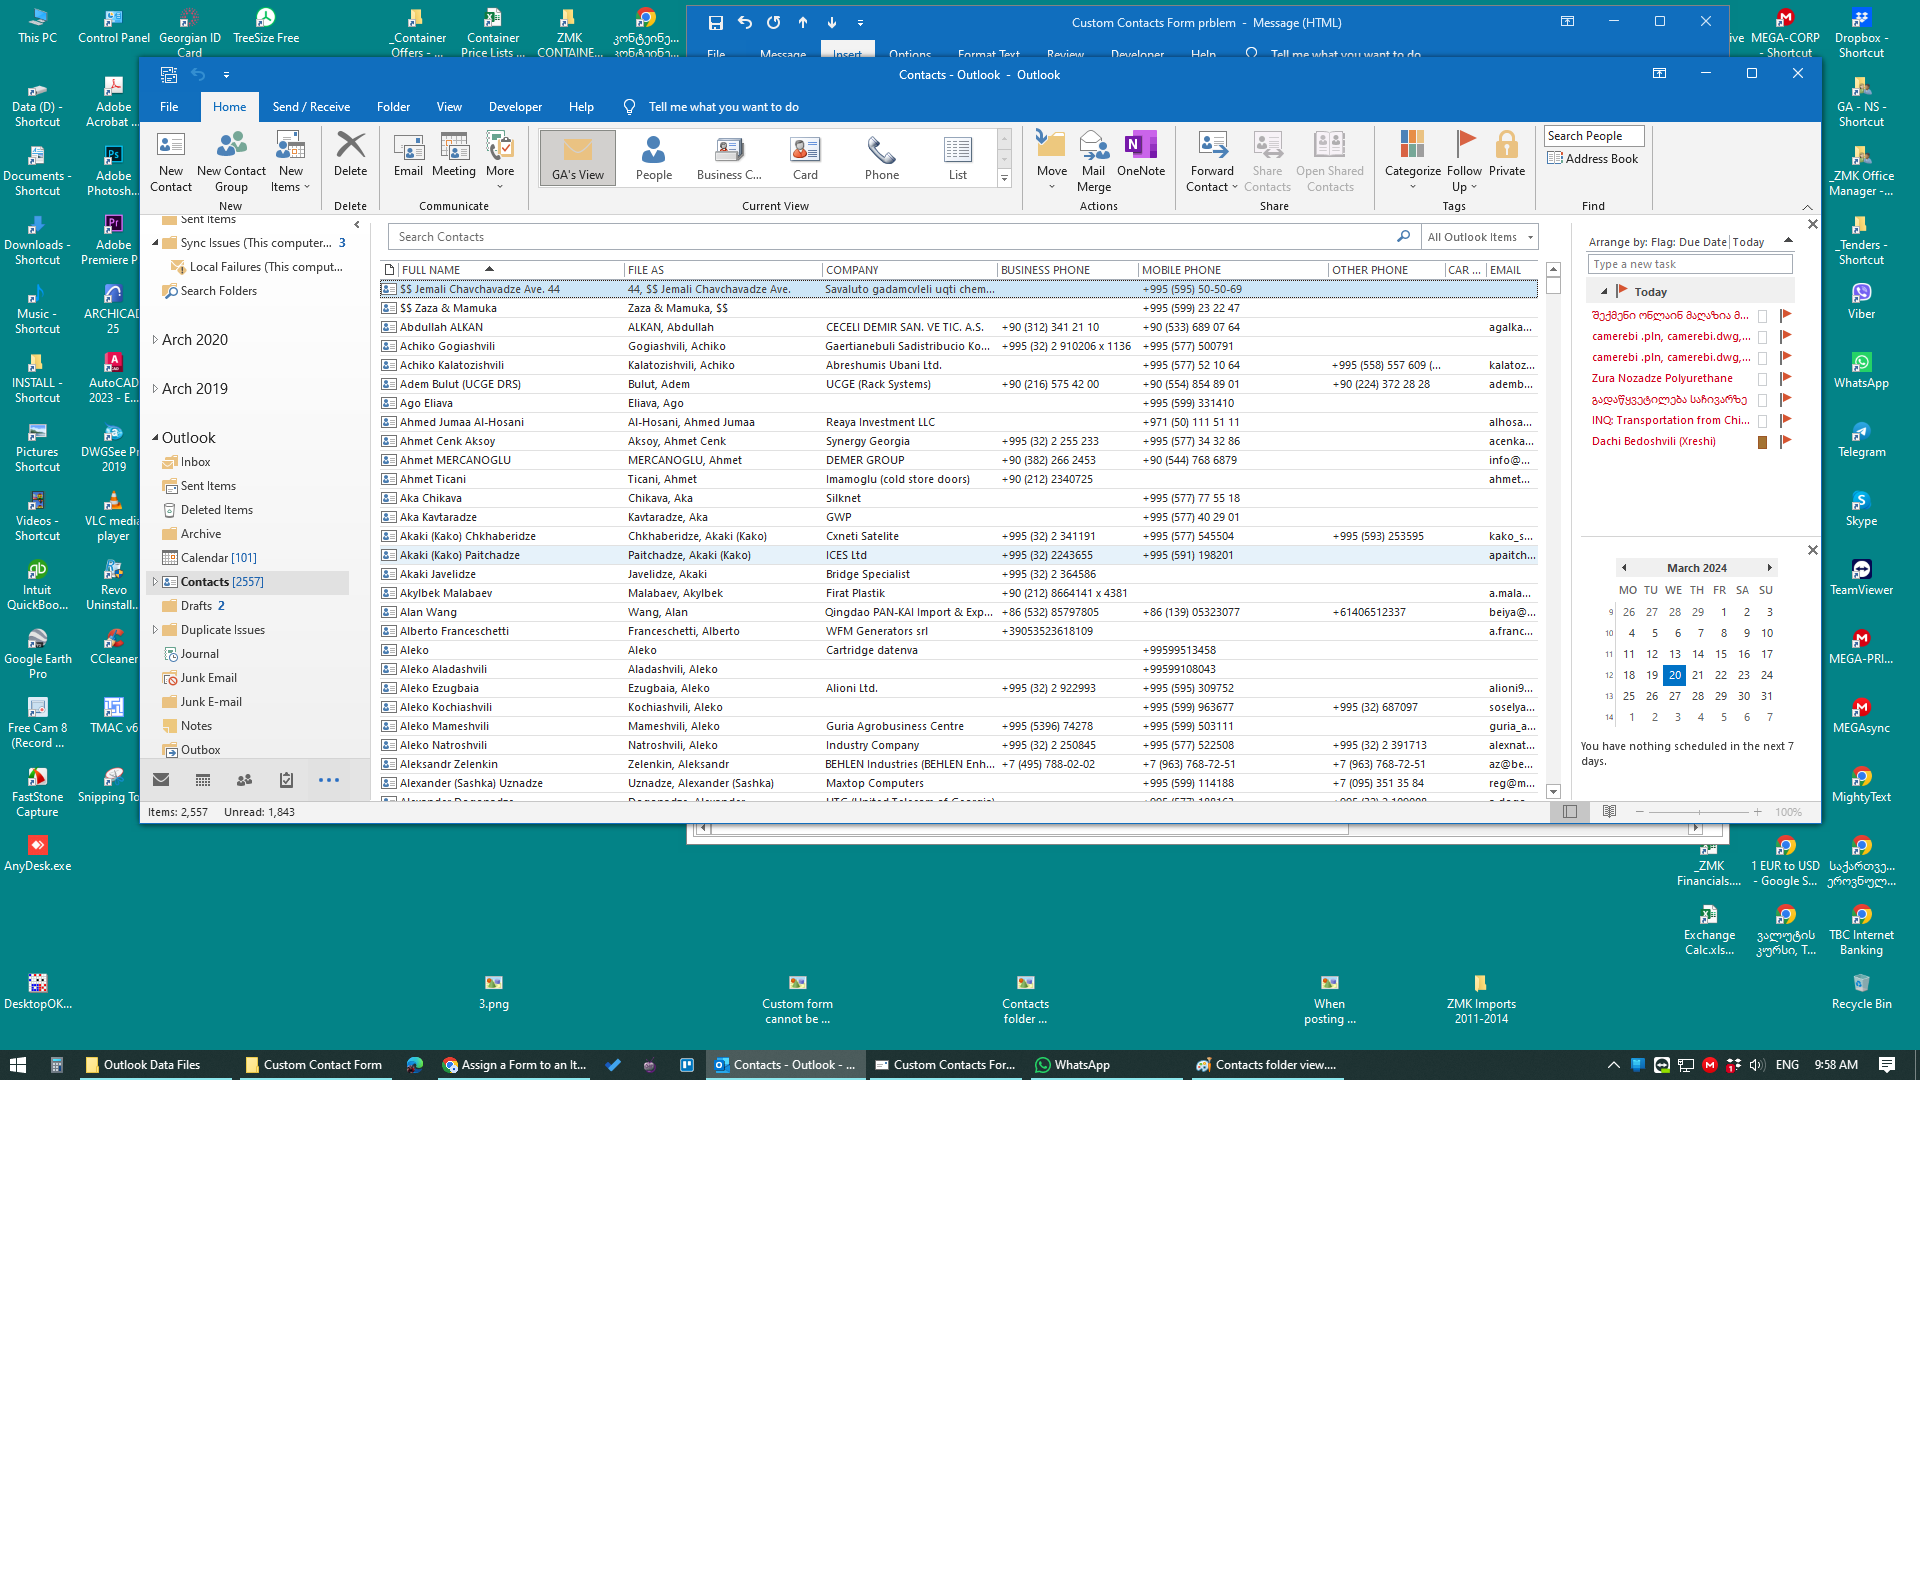Viewport: 1920px width, 1574px height.
Task: Expand the Duplicate Issues folder
Action: coord(155,630)
